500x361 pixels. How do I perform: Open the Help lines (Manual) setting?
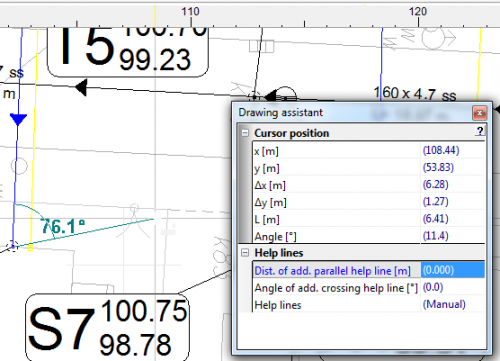[453, 304]
